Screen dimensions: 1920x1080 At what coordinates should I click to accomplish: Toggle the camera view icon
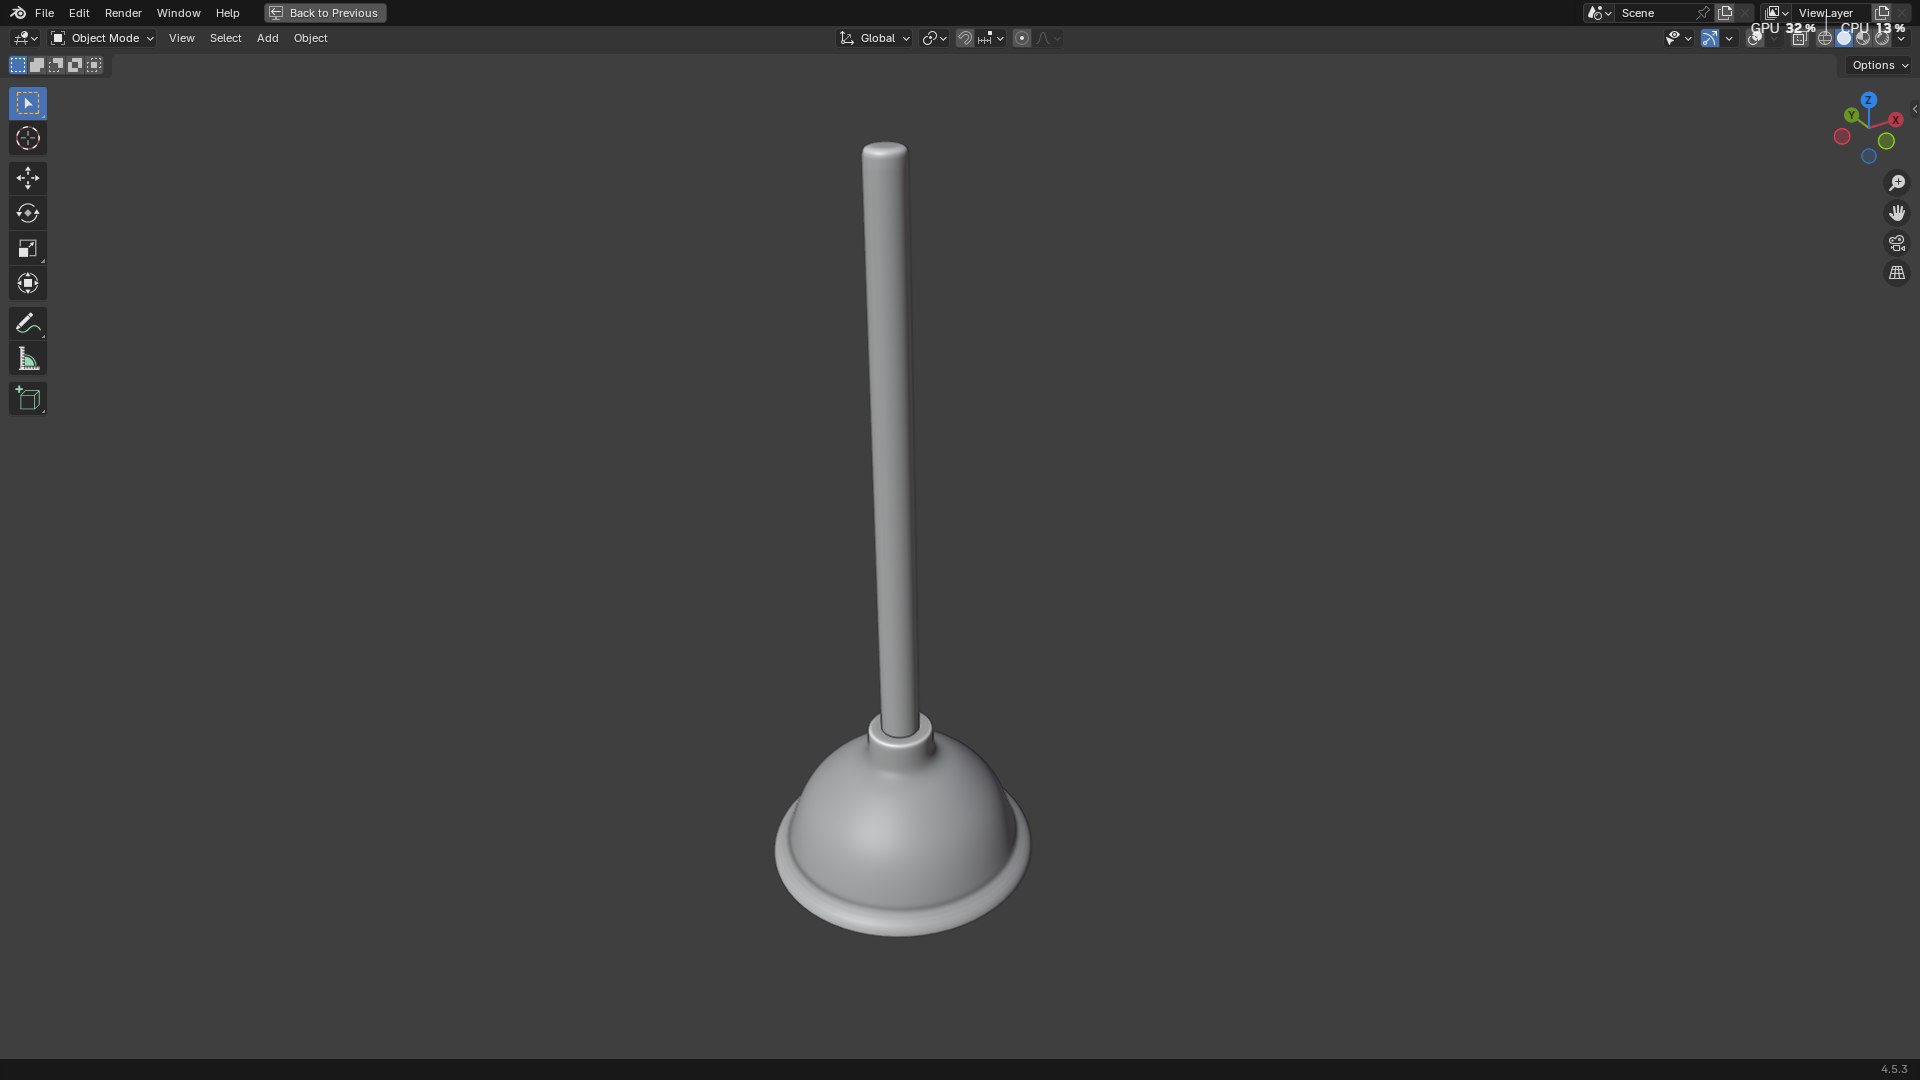click(1897, 243)
